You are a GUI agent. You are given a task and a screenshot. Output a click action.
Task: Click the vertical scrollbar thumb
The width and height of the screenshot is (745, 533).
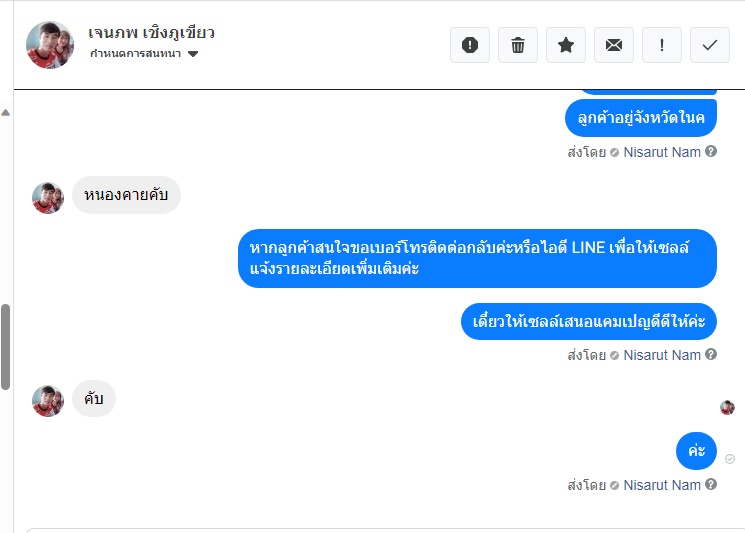(x=6, y=347)
